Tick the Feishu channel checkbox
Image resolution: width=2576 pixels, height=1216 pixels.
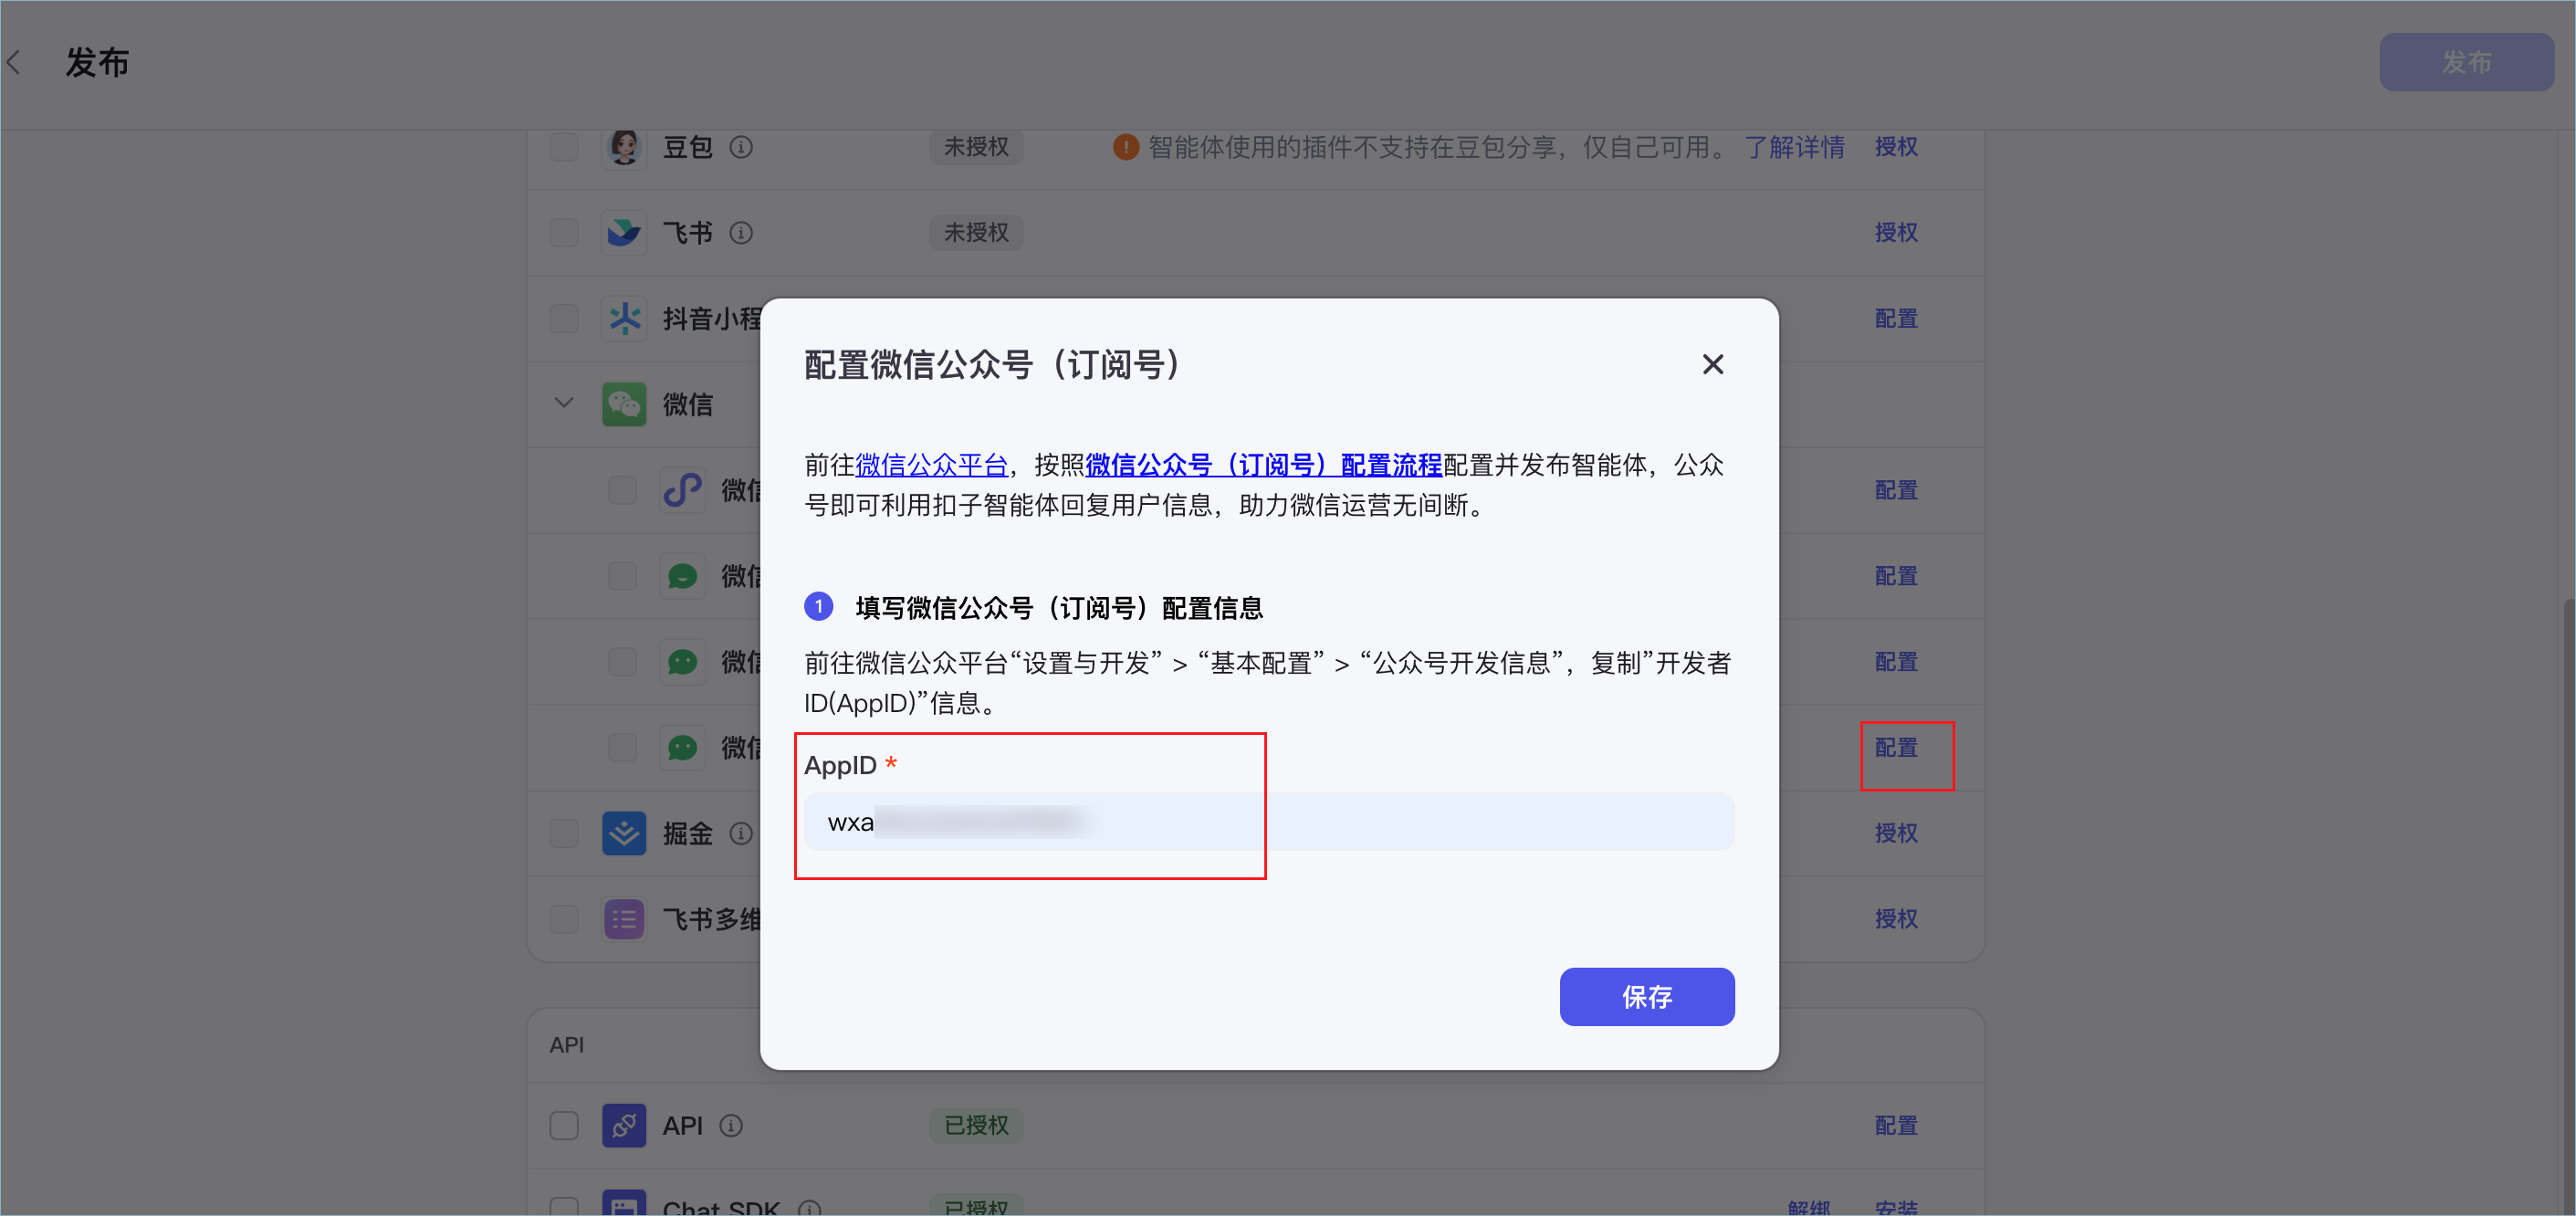click(x=564, y=233)
